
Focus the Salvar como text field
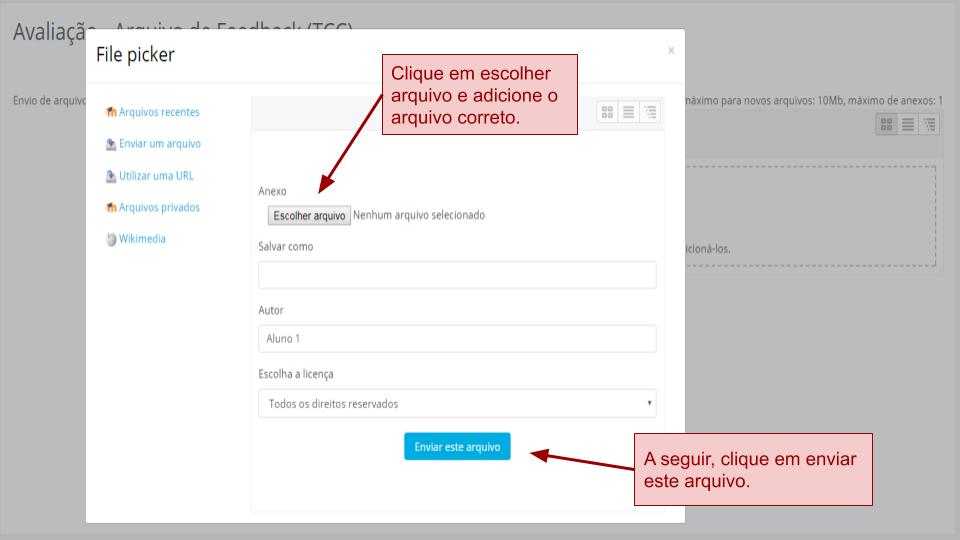point(457,275)
